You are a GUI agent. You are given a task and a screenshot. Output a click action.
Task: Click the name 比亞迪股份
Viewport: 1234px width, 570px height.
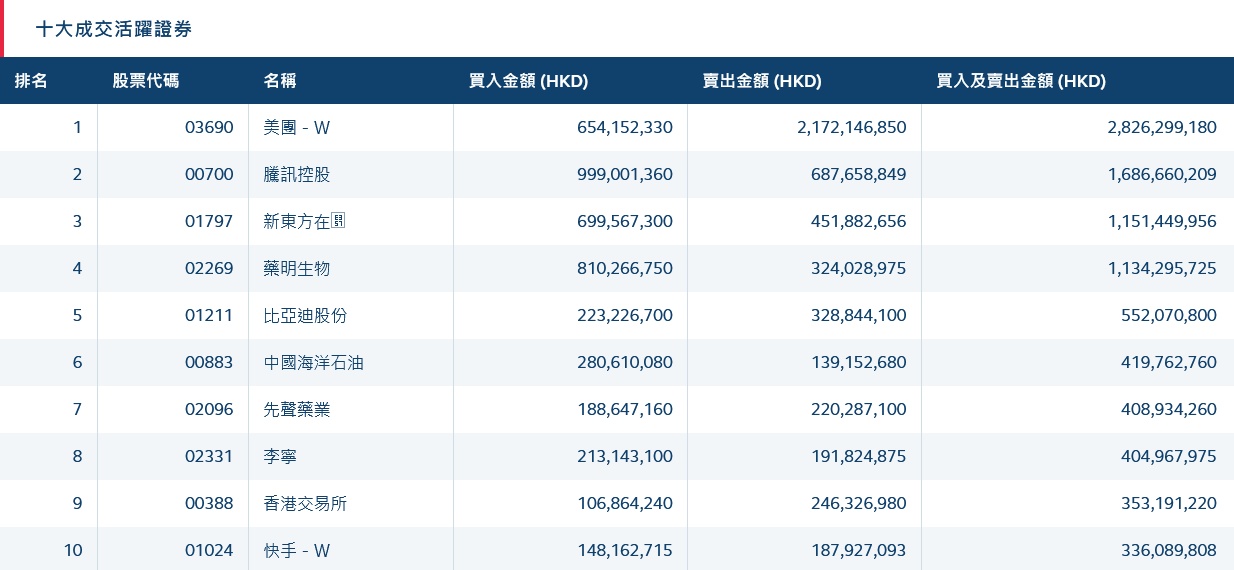(305, 315)
